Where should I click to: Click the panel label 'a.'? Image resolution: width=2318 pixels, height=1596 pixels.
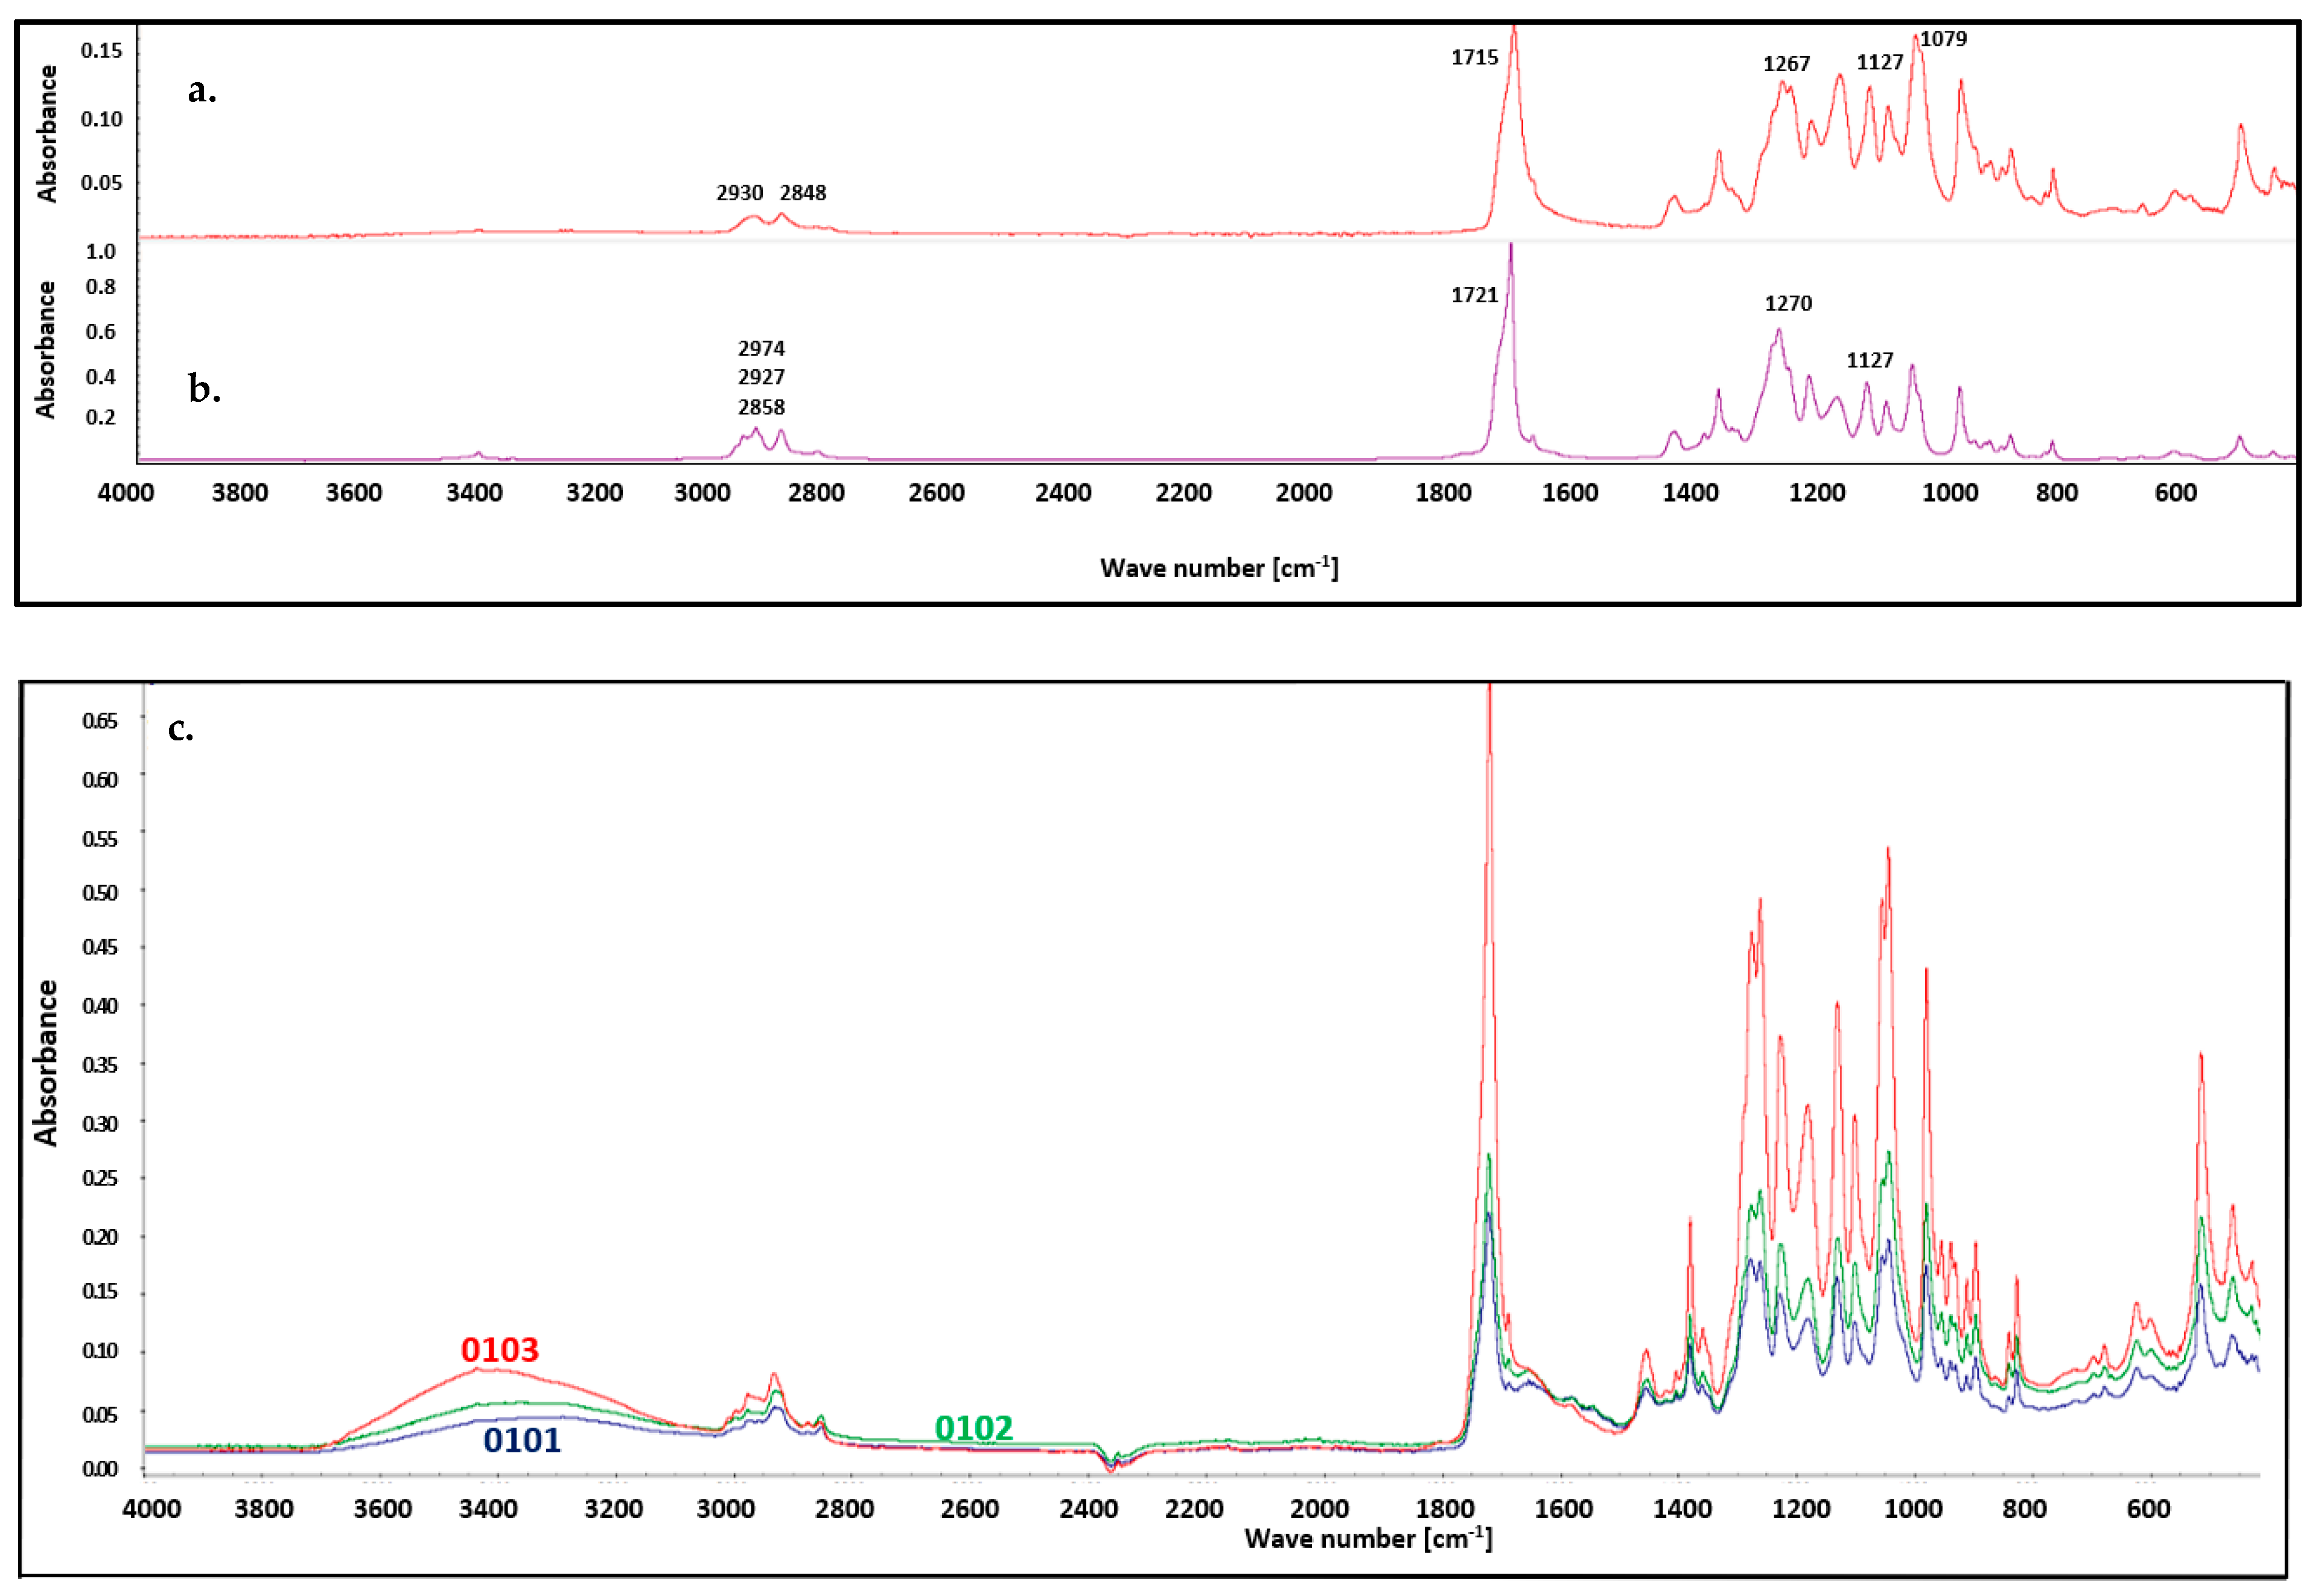(x=202, y=91)
